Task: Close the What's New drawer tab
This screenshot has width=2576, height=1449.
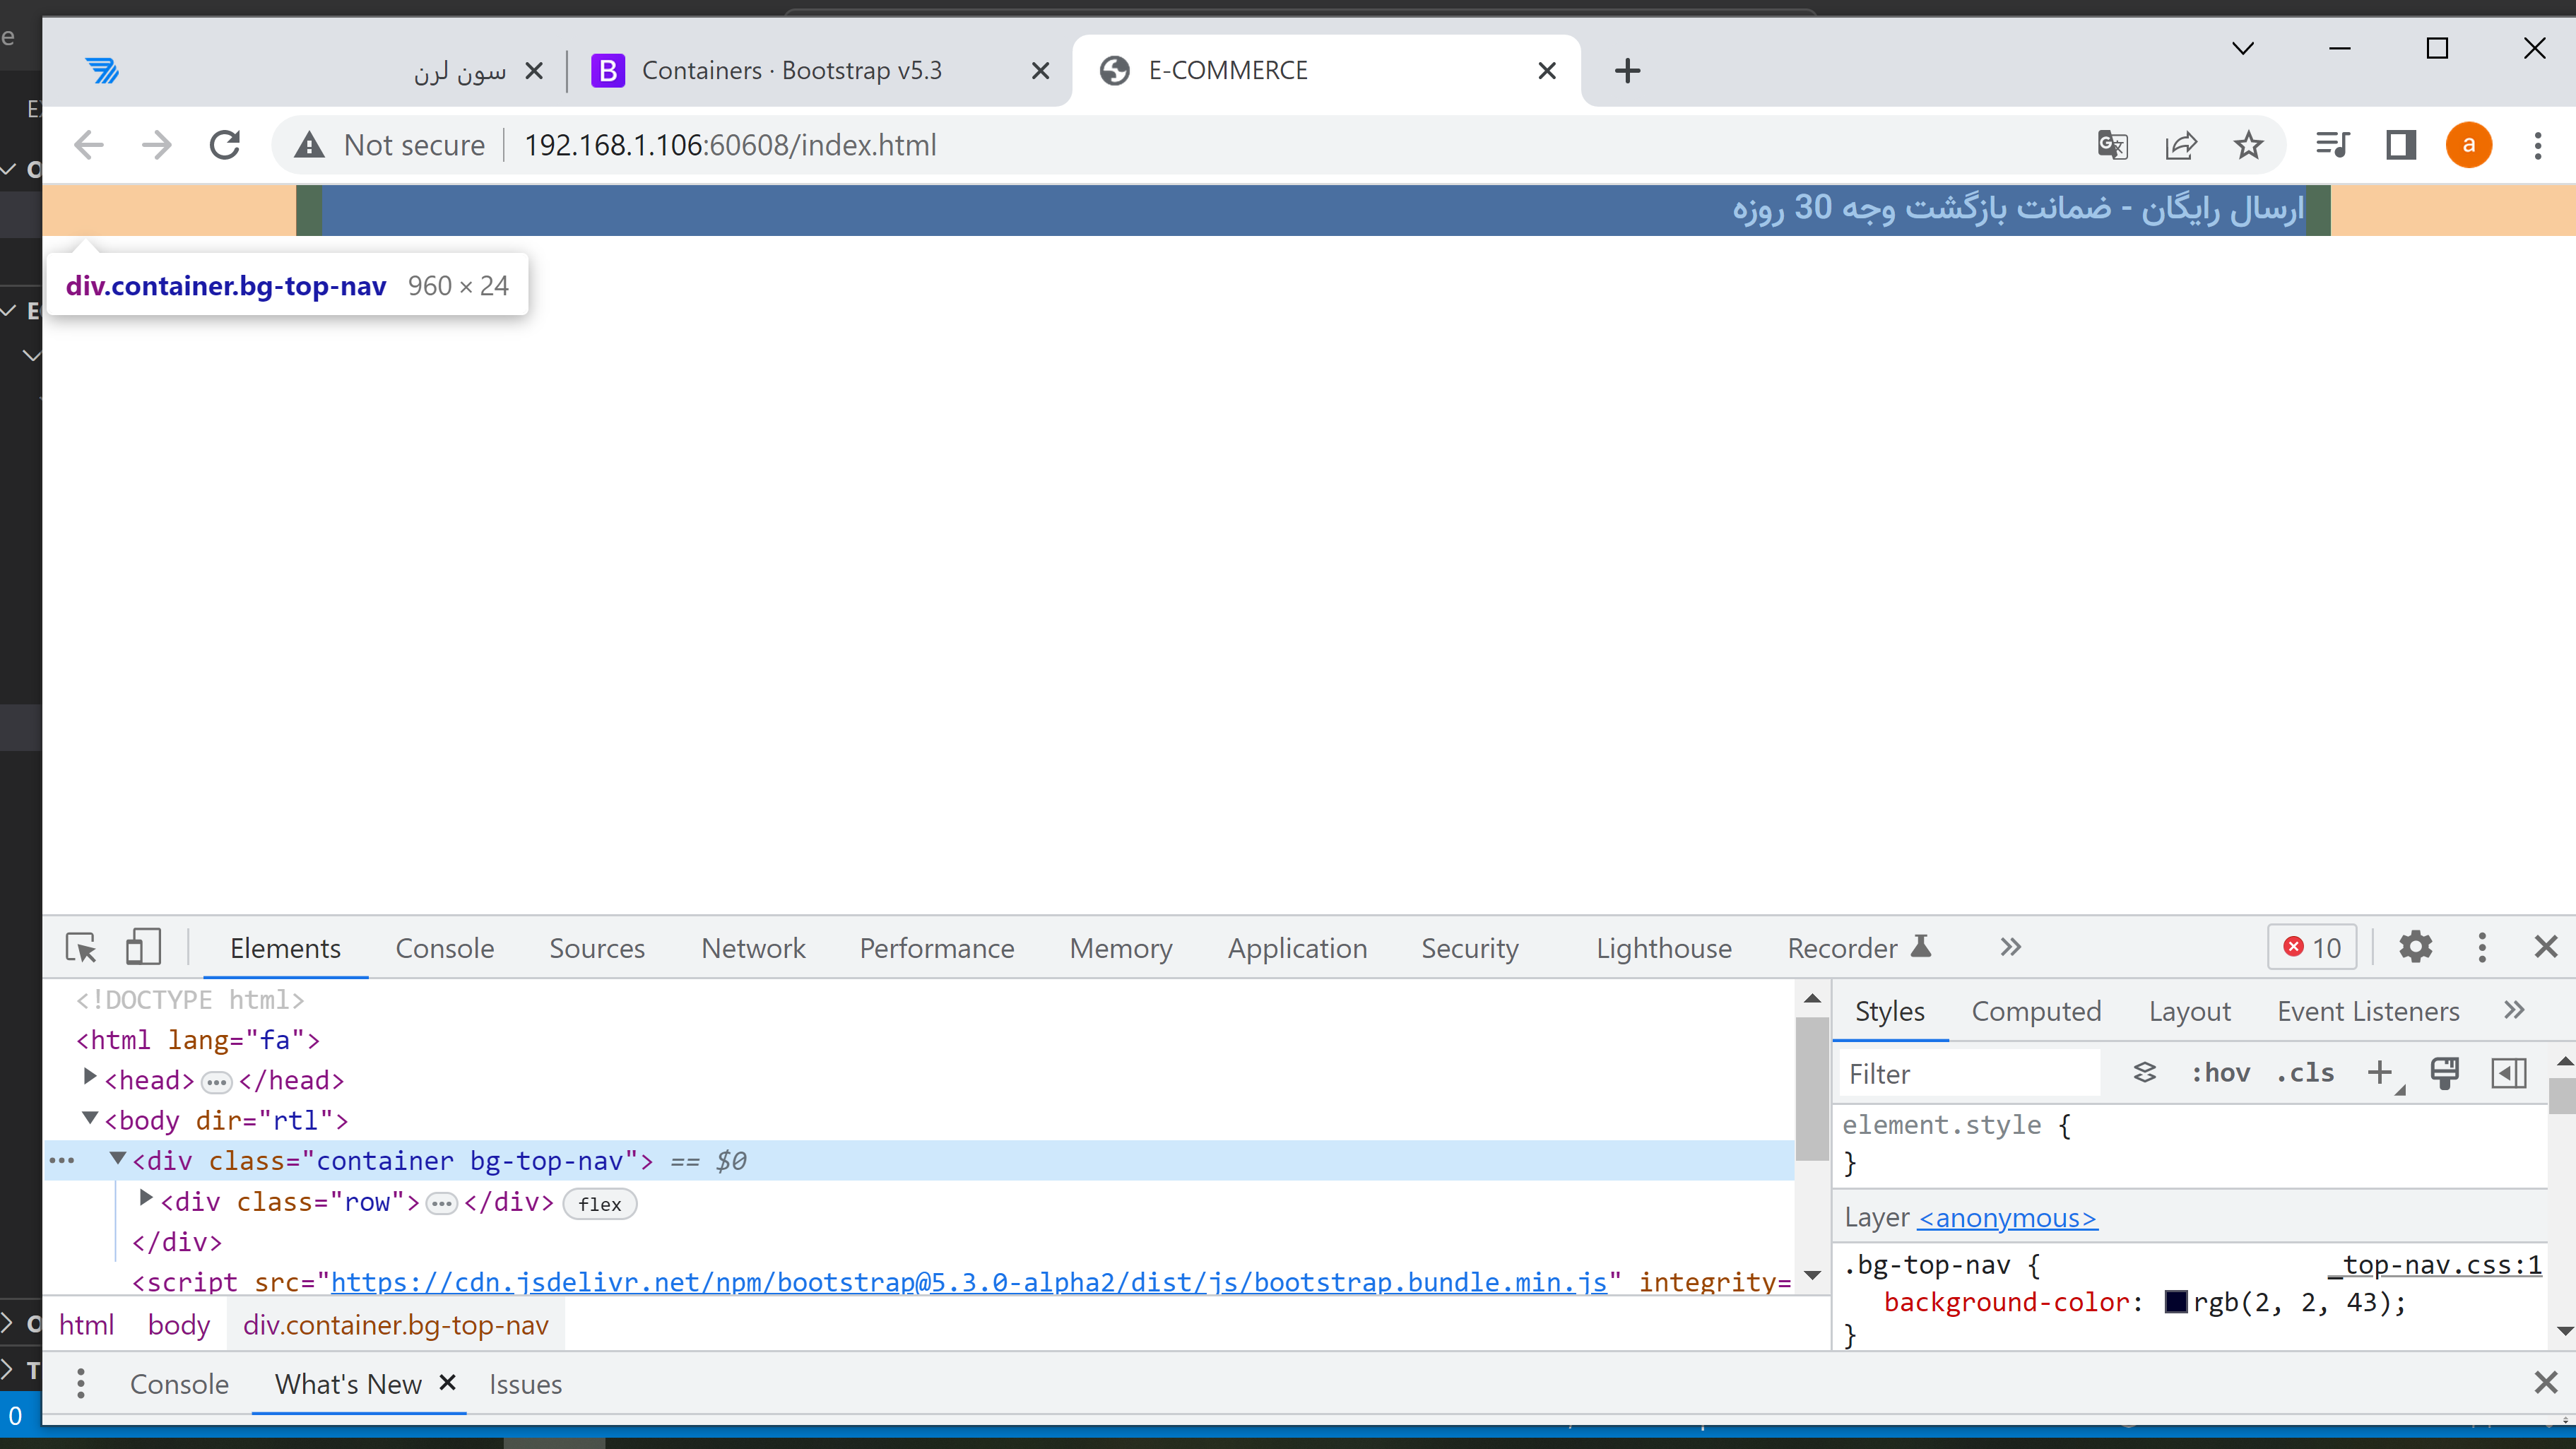Action: tap(448, 1382)
